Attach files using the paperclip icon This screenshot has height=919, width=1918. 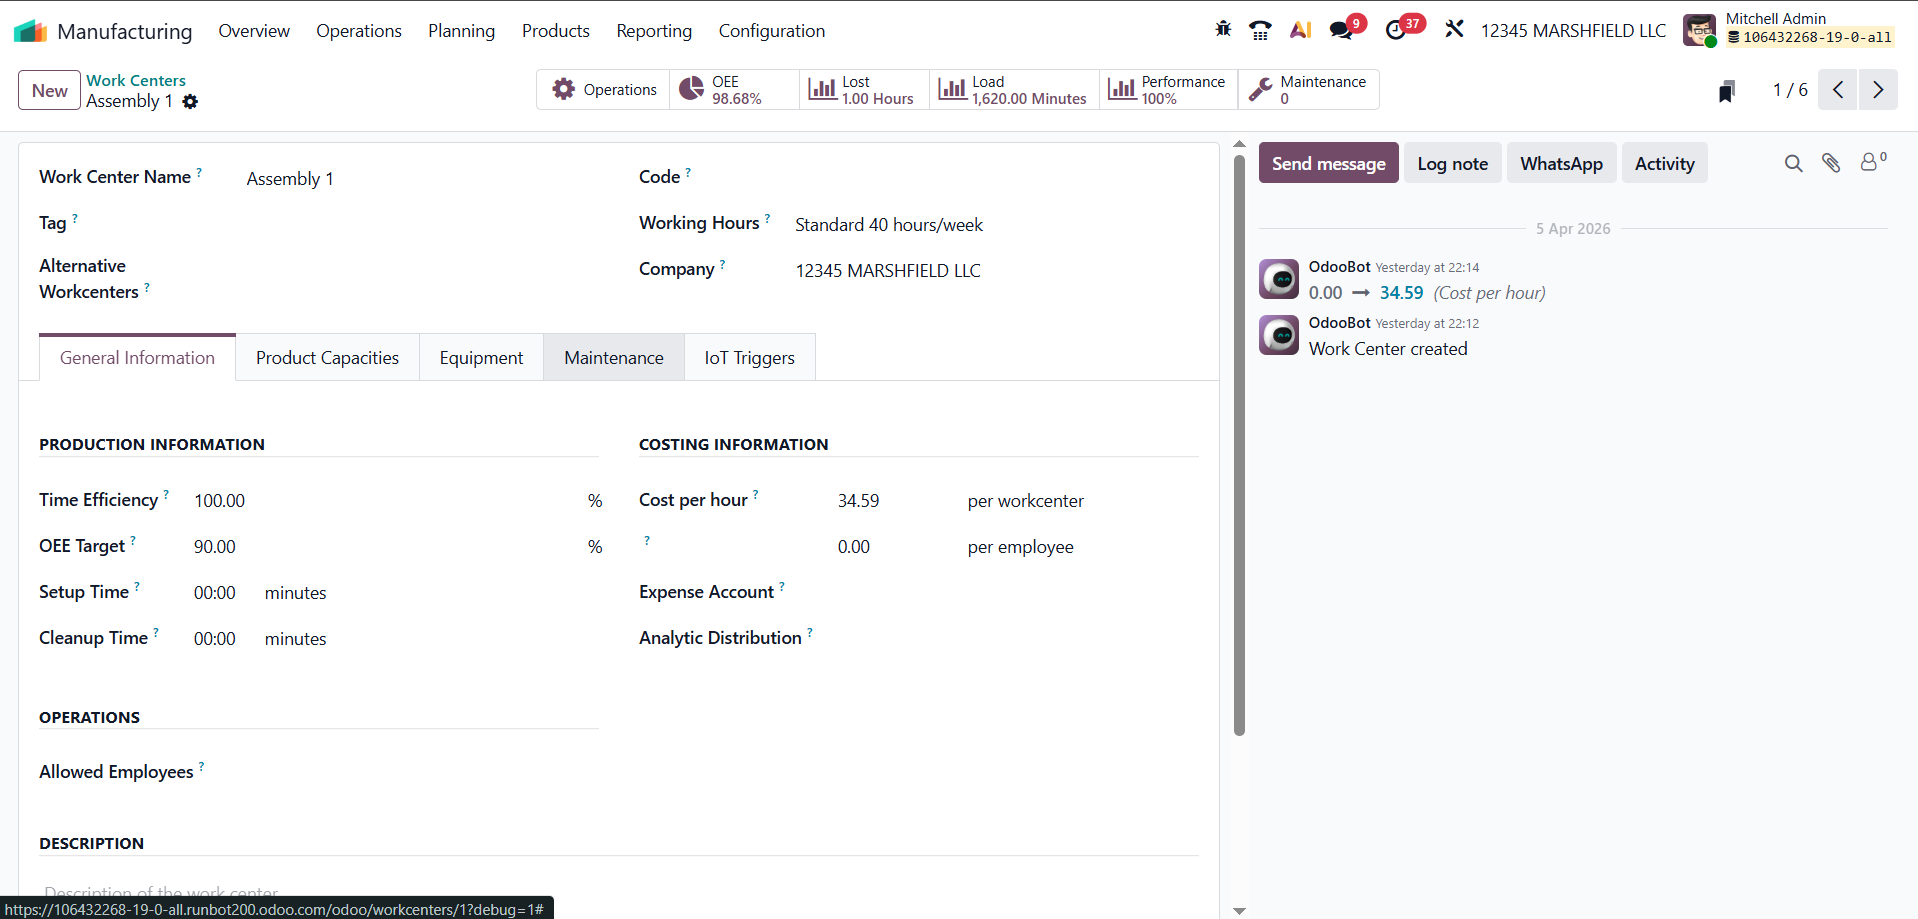tap(1831, 163)
